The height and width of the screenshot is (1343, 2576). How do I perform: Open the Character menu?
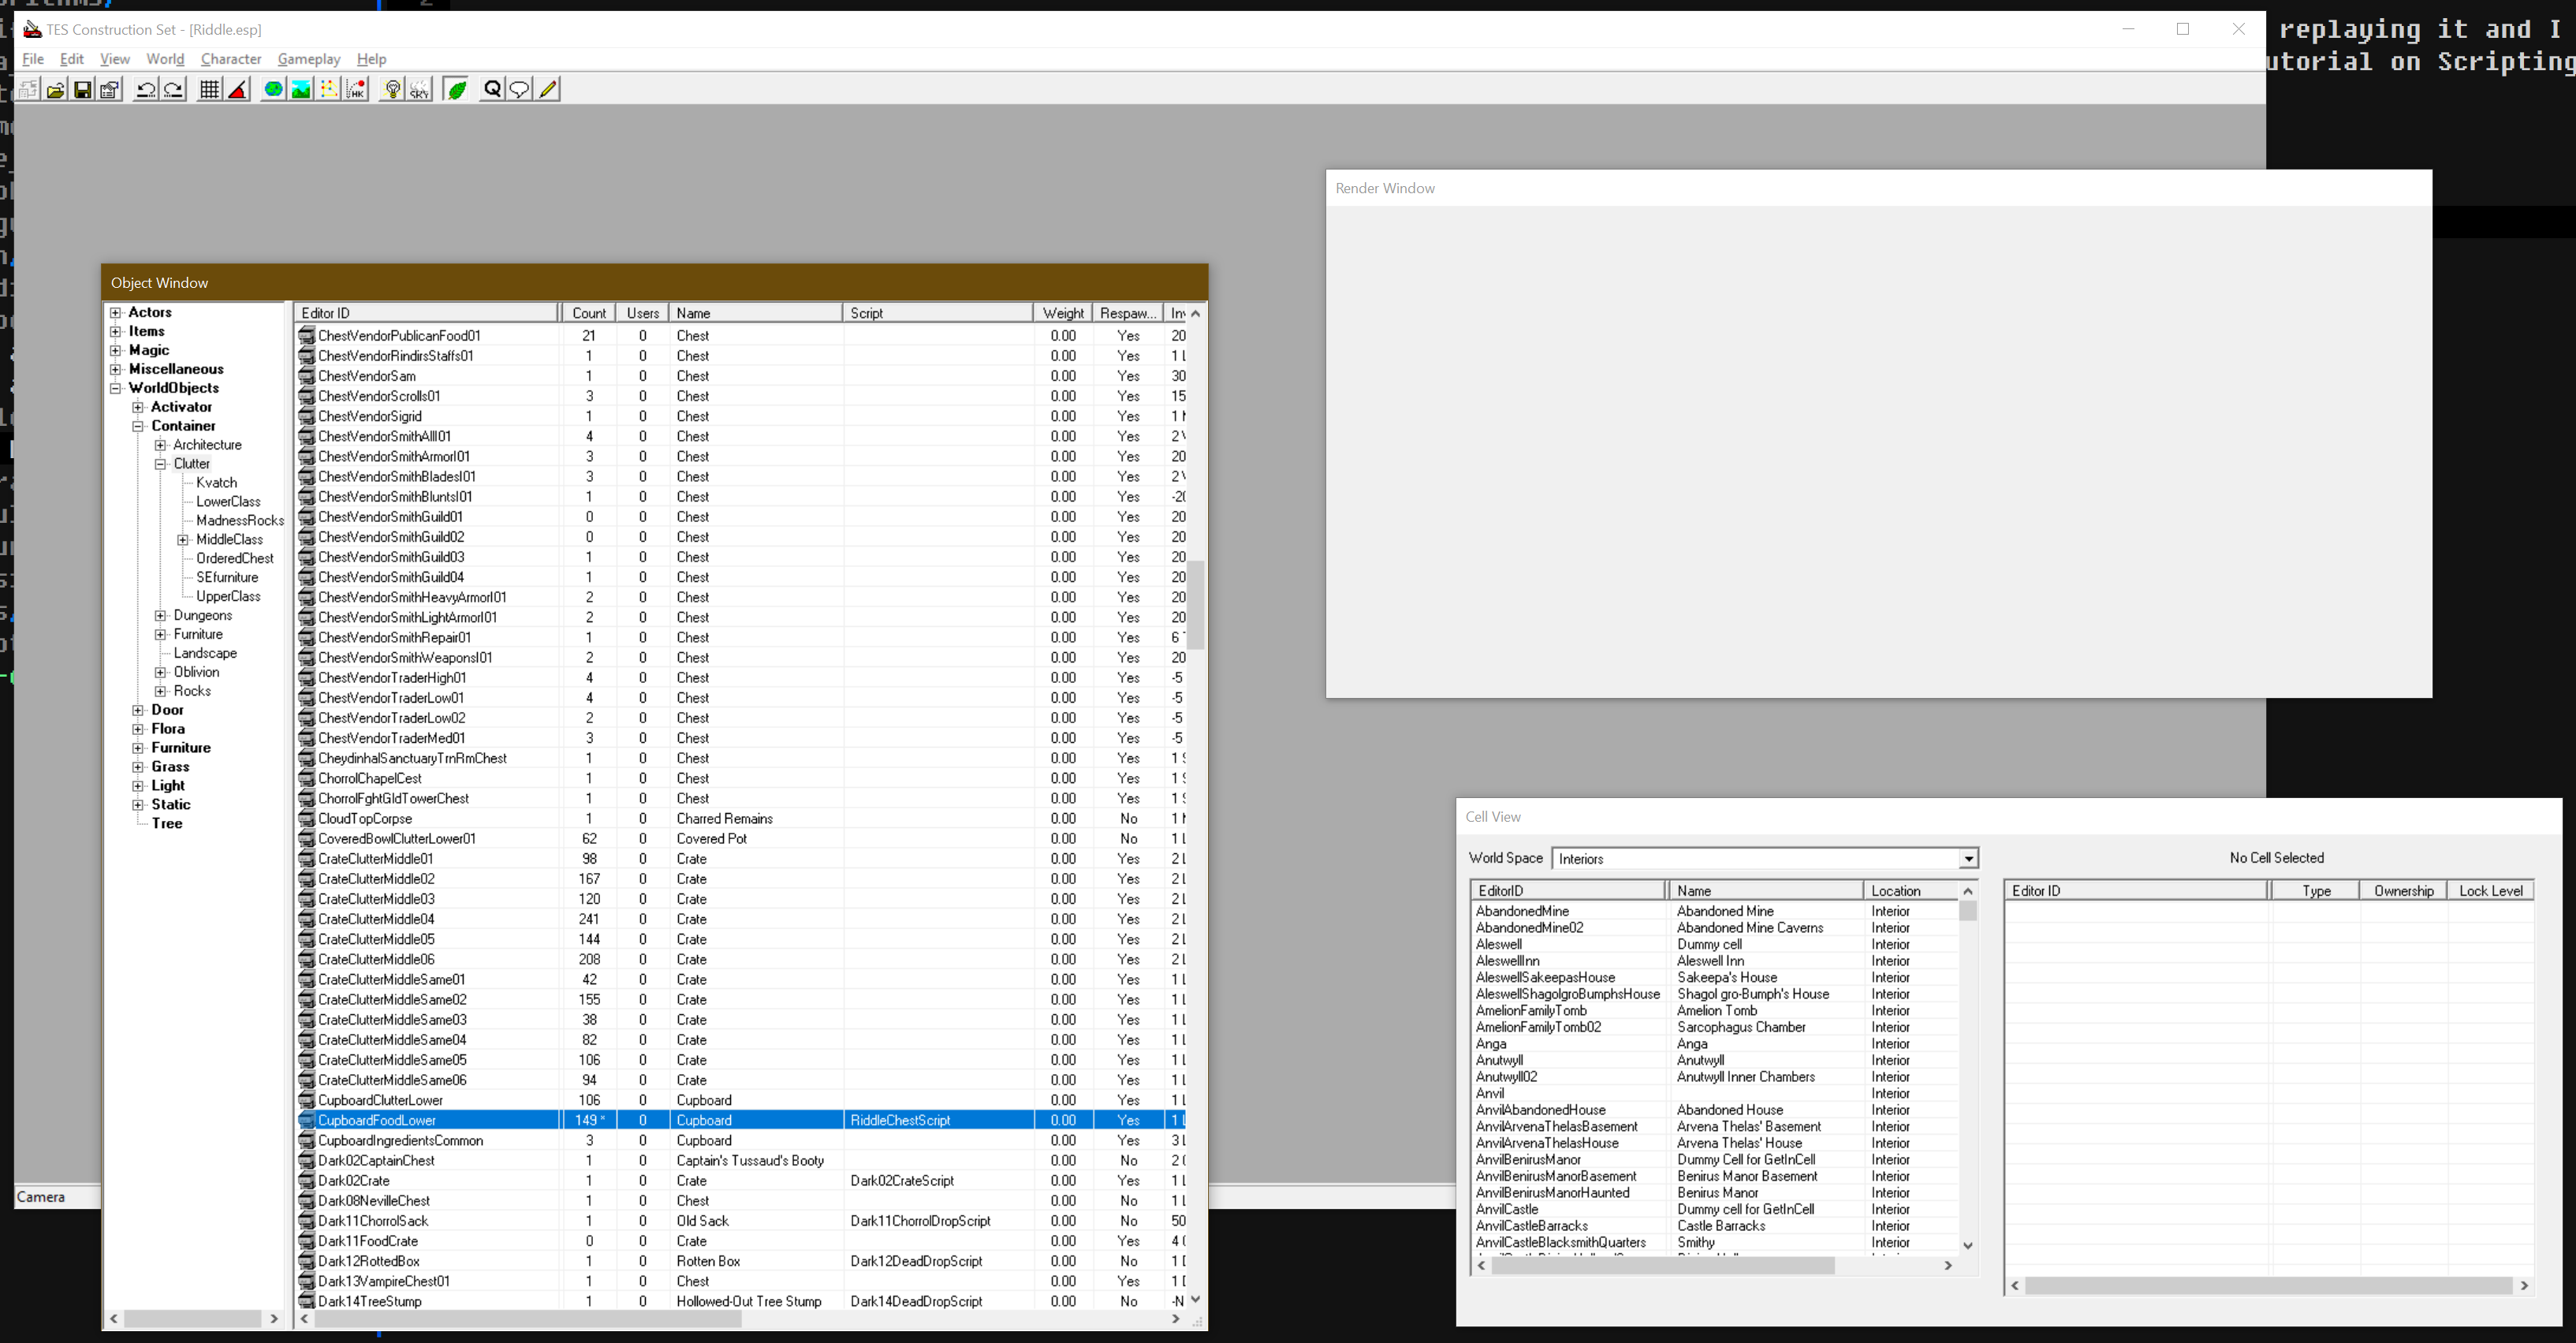[230, 59]
